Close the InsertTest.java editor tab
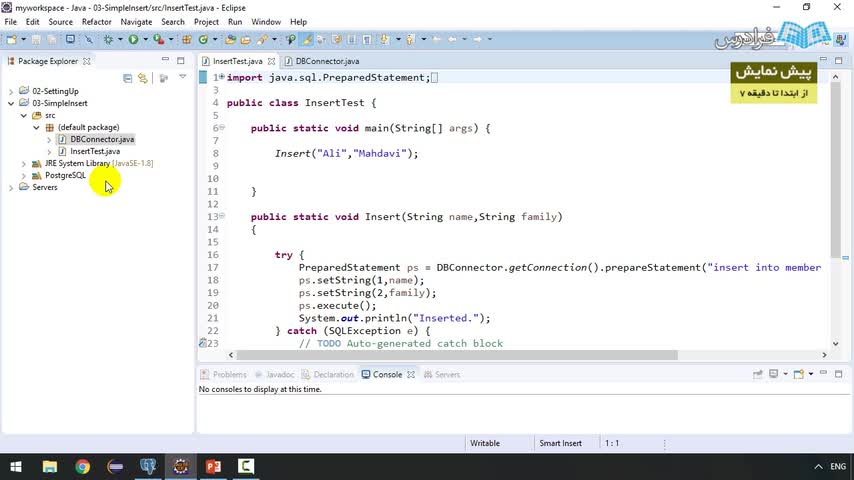Screen dimensions: 854x480 [x=271, y=61]
